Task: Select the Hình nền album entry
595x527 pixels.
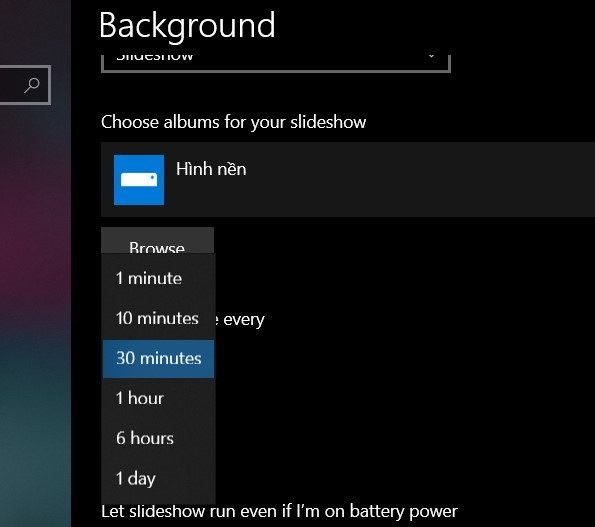Action: pyautogui.click(x=348, y=179)
